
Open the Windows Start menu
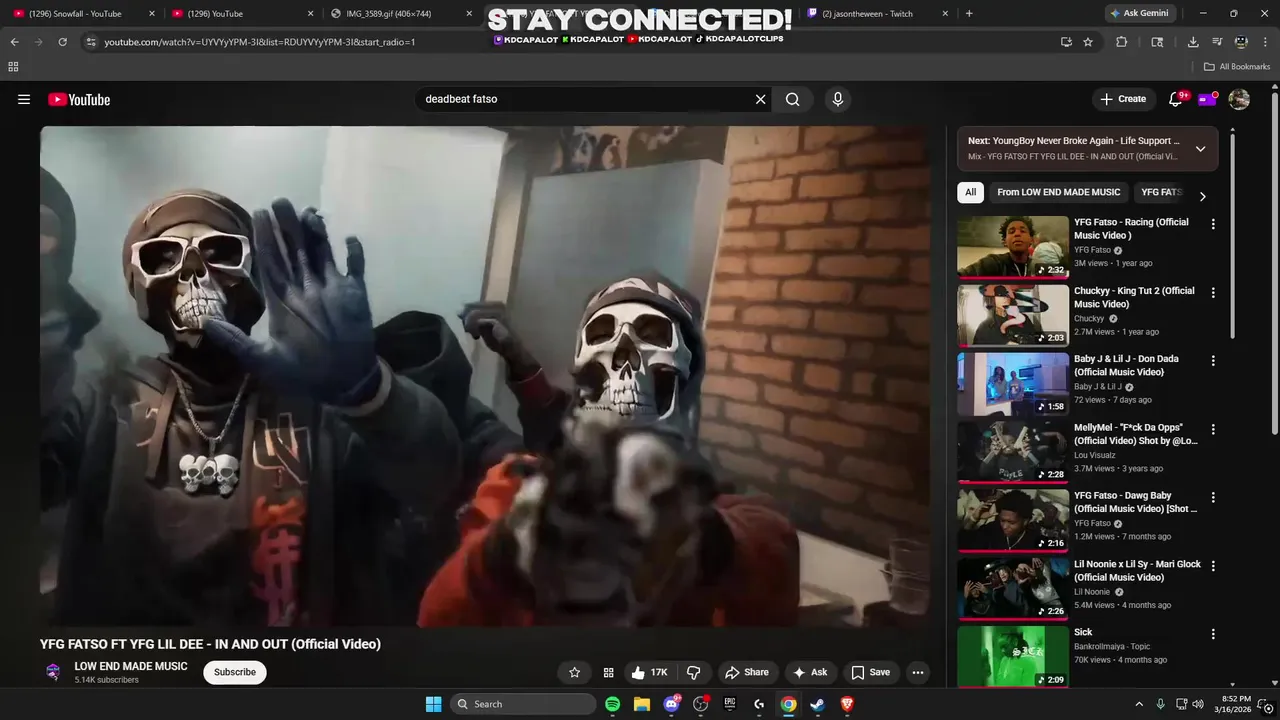click(x=433, y=704)
